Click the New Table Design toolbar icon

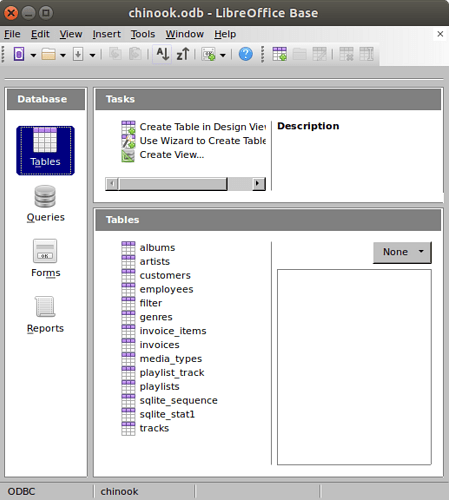279,54
